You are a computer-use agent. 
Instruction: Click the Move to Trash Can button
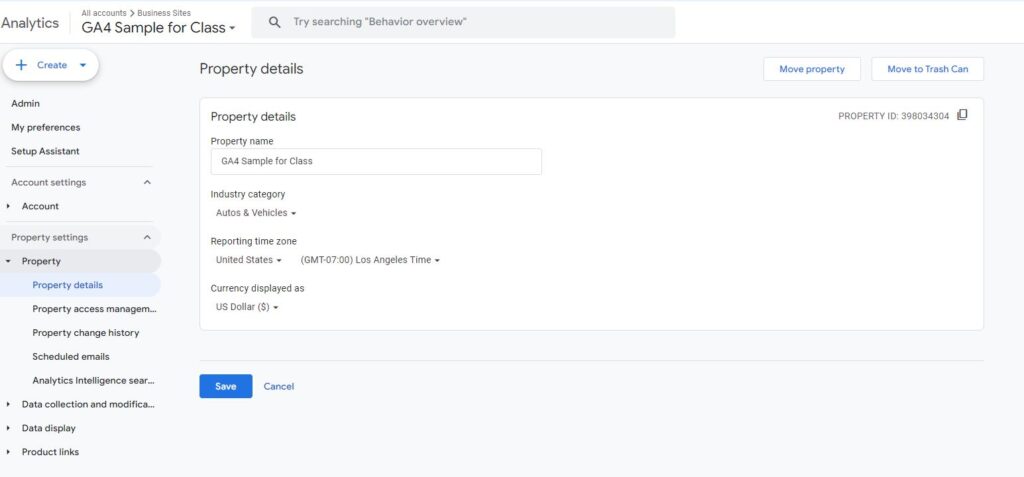[927, 69]
